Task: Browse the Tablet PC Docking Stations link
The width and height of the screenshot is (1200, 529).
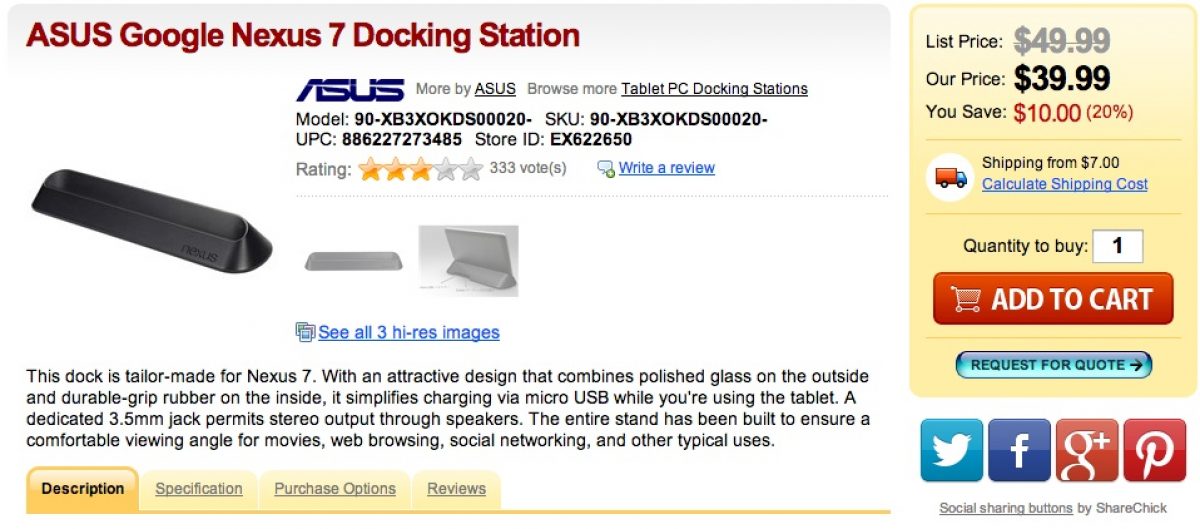Action: click(714, 89)
